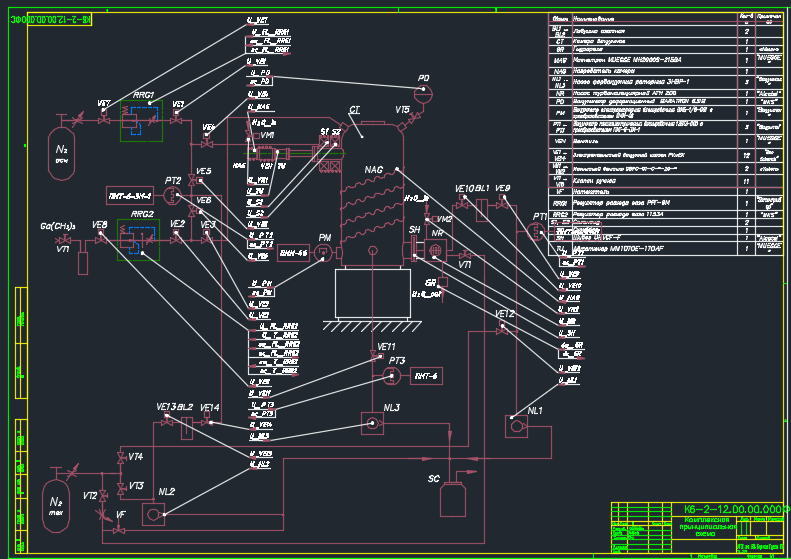Select the Ga(CH₃)₃ source label
The image size is (791, 559).
click(58, 226)
